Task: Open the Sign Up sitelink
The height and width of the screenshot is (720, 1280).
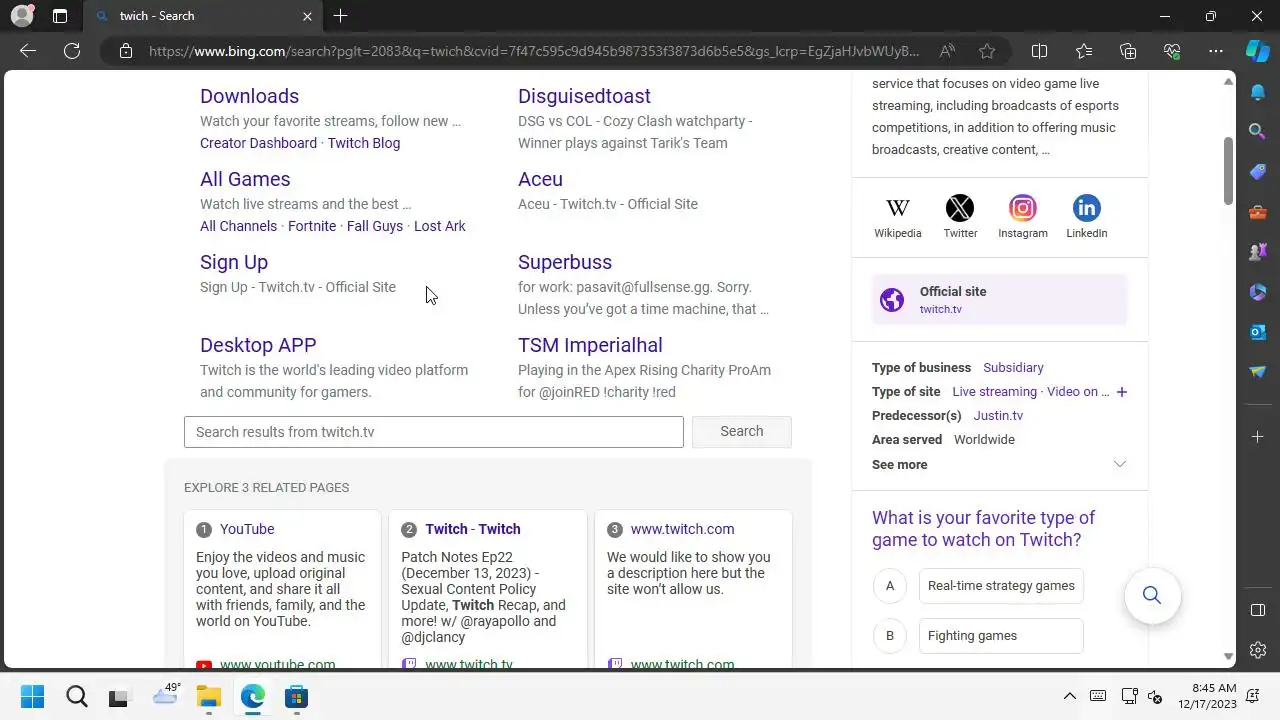Action: tap(234, 262)
